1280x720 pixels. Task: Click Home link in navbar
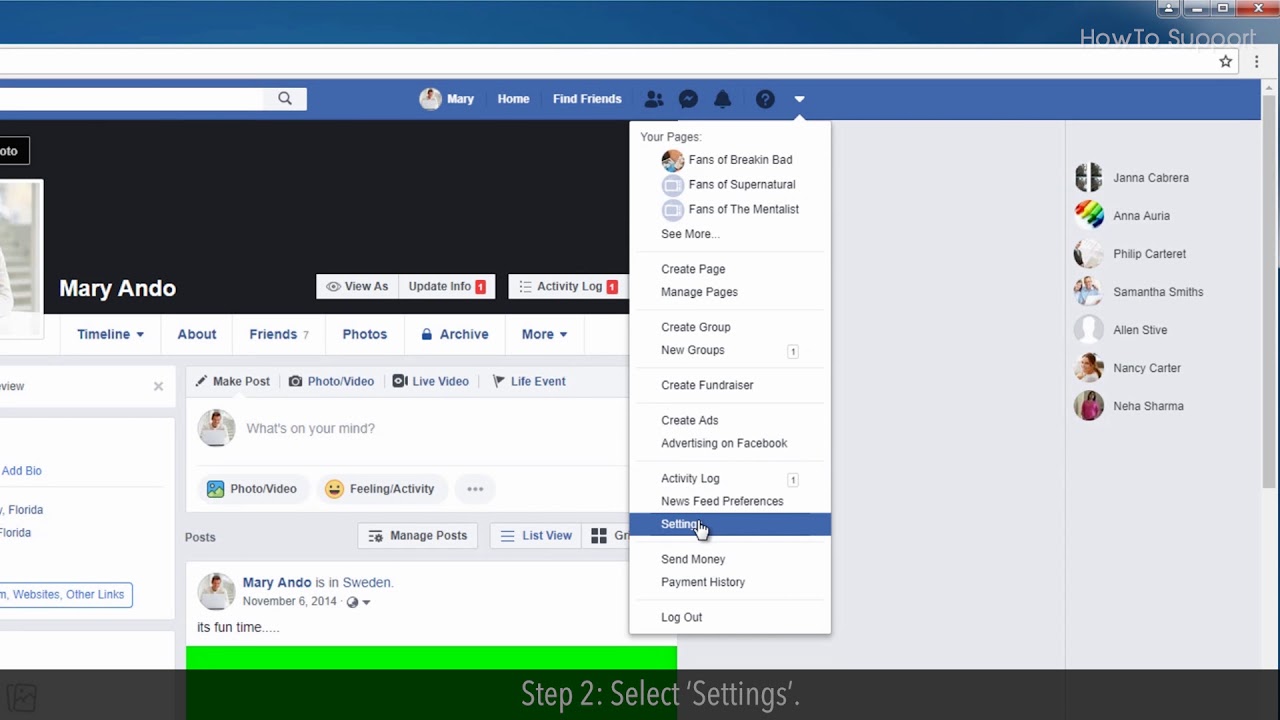513,99
